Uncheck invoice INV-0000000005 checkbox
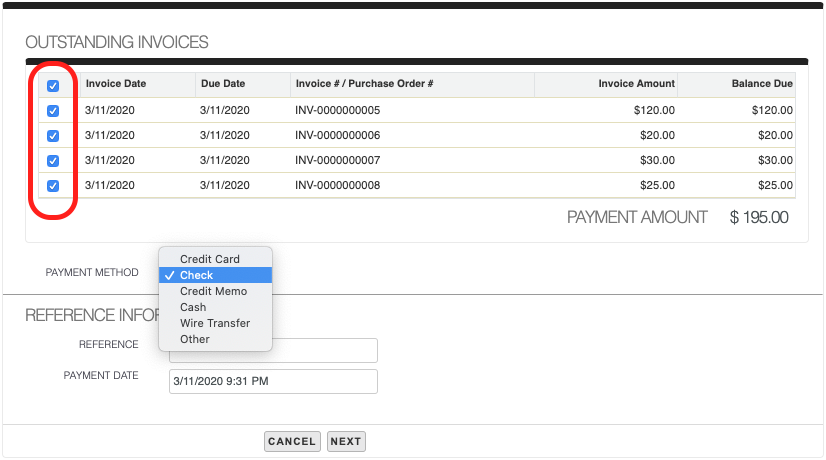This screenshot has height=460, width=826. (x=53, y=111)
